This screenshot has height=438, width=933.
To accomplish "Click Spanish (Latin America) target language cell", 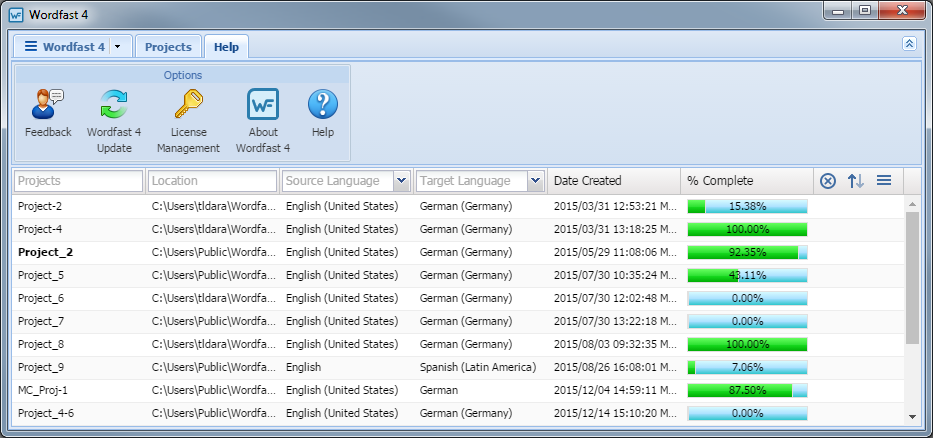I will click(478, 367).
